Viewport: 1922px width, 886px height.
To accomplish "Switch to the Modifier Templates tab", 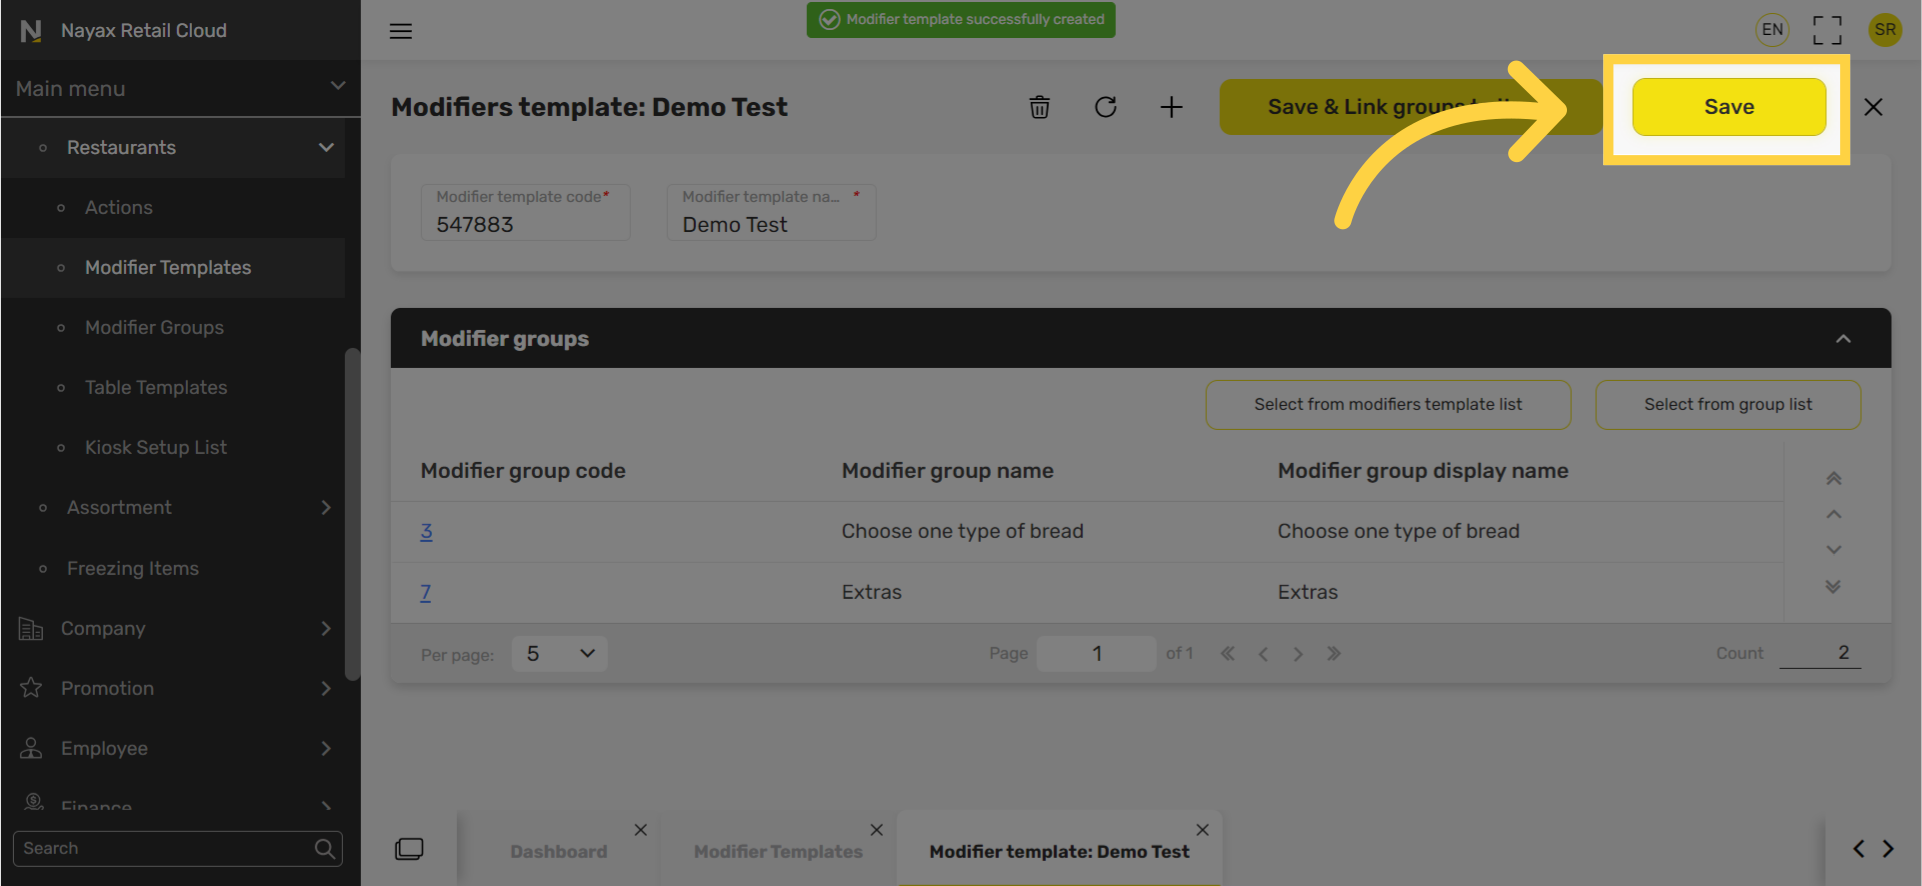I will [x=777, y=851].
